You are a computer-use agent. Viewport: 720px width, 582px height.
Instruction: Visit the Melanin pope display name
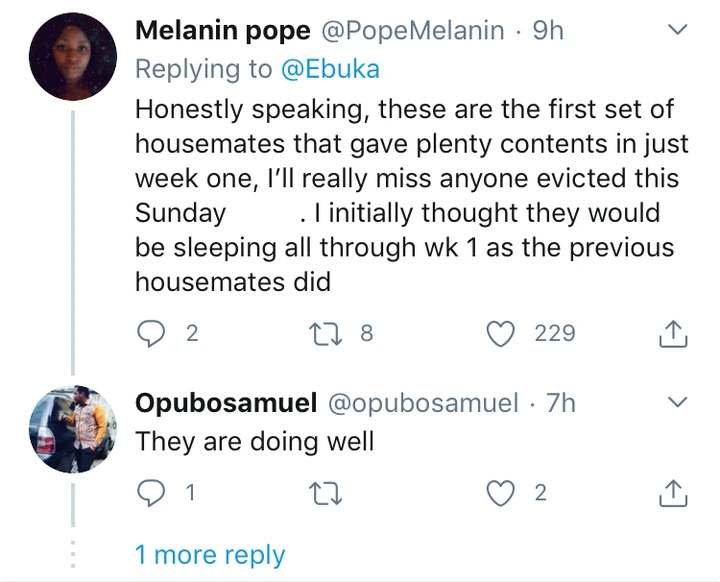(222, 31)
